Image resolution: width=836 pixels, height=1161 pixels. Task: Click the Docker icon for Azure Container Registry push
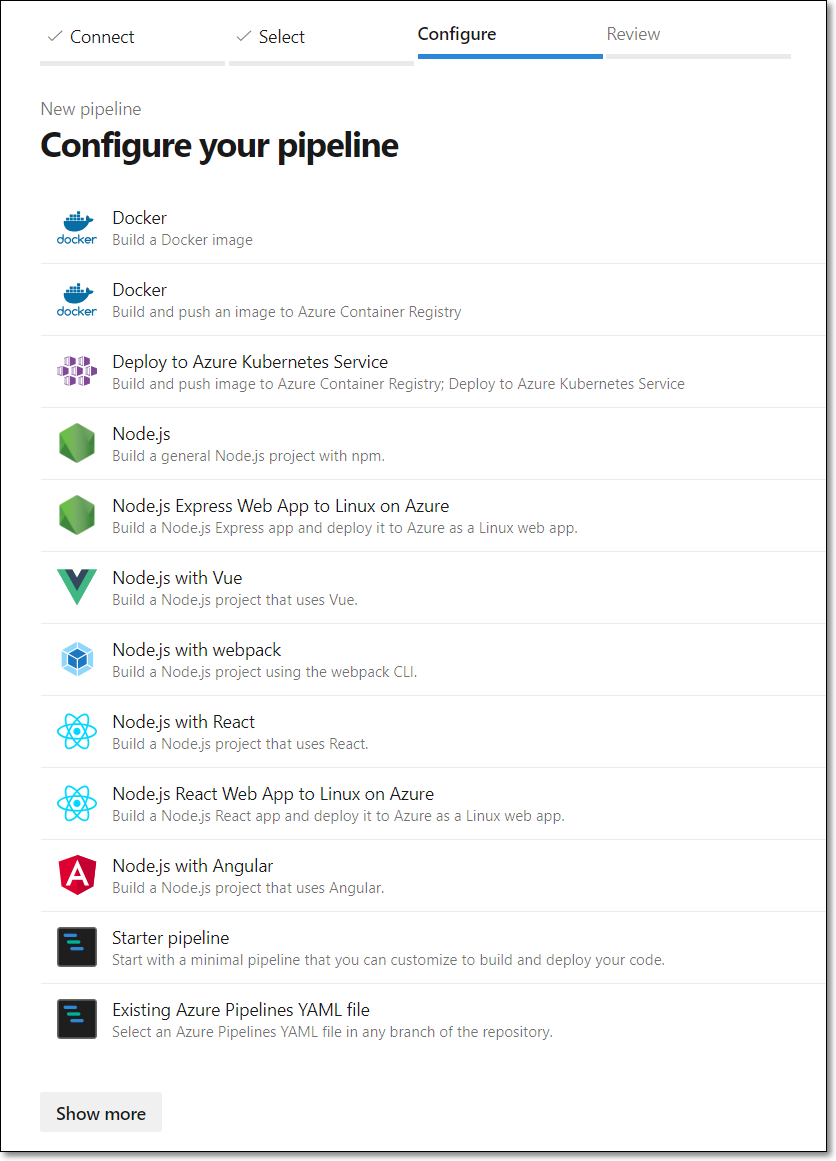tap(77, 300)
